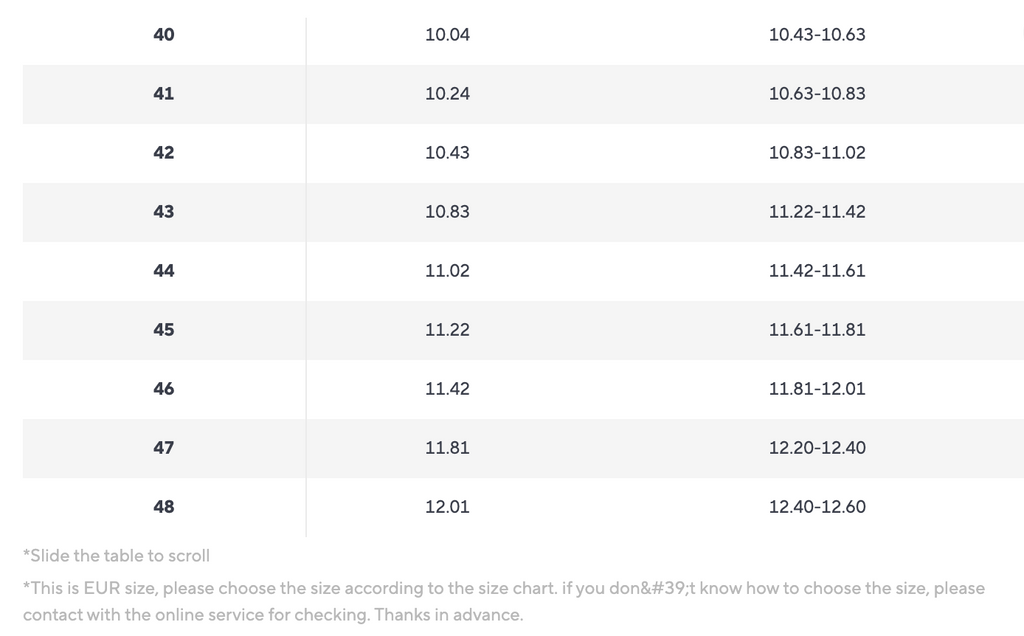Select the 10.43 value for size 42

point(447,153)
